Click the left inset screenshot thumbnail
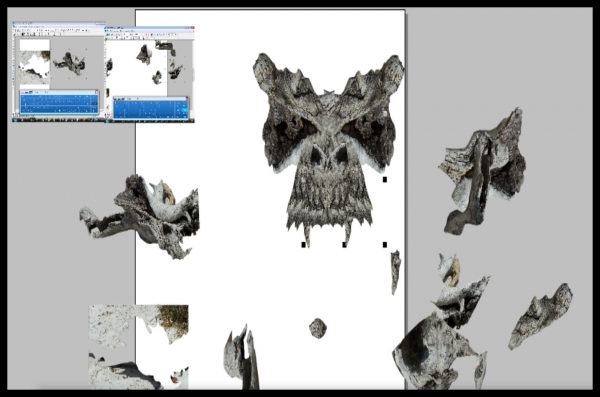 point(59,72)
